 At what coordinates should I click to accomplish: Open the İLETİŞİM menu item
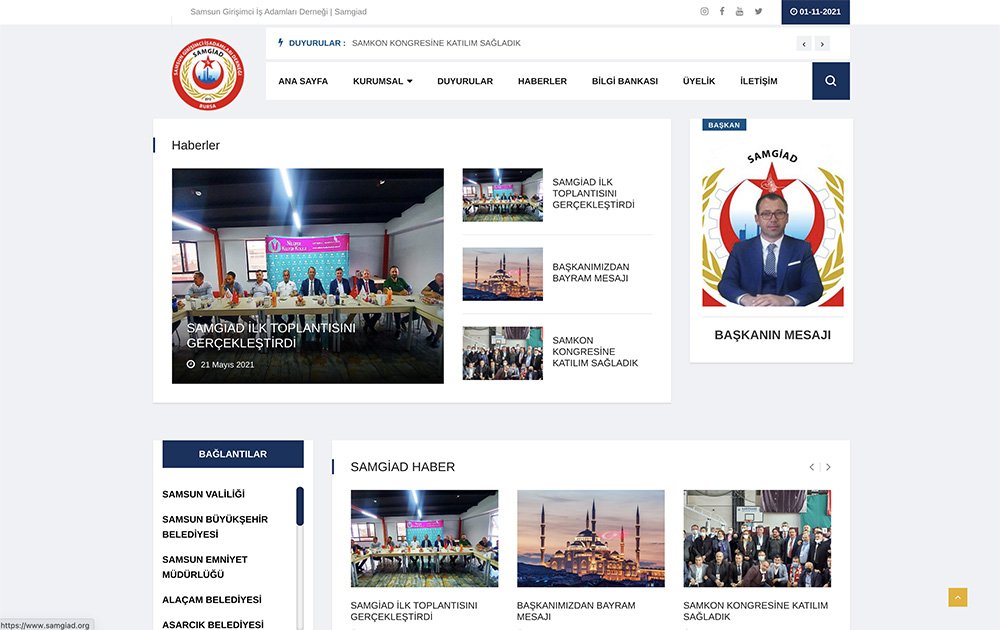click(758, 81)
